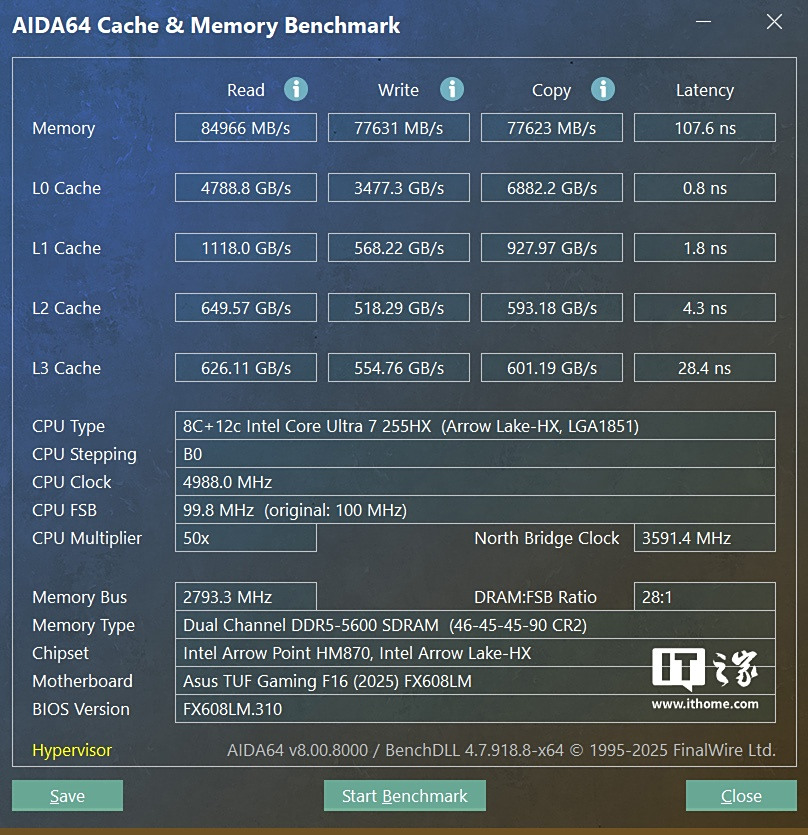This screenshot has width=808, height=835.
Task: Select the Memory Copy value 77623 MB/s
Action: (552, 128)
